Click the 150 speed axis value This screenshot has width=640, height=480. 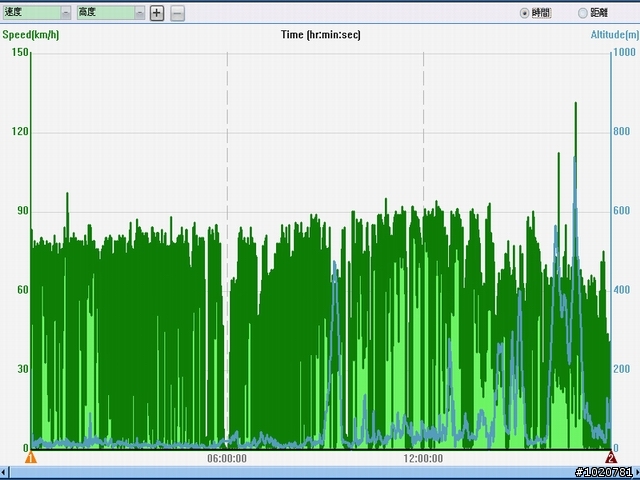(x=20, y=52)
